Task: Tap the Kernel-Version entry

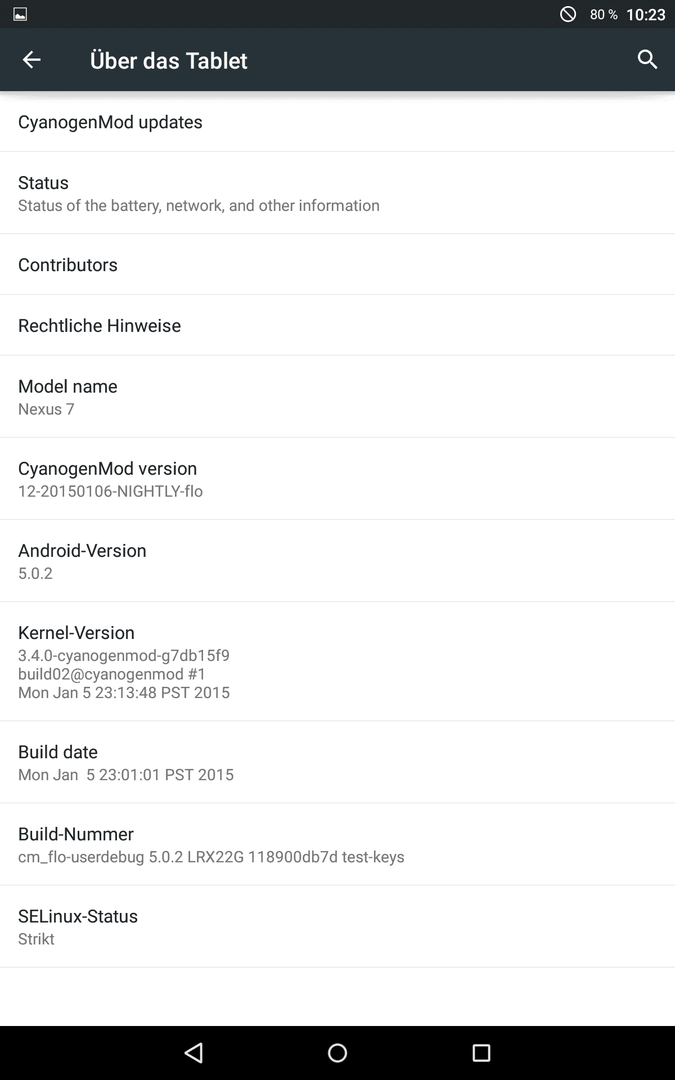Action: click(x=338, y=661)
